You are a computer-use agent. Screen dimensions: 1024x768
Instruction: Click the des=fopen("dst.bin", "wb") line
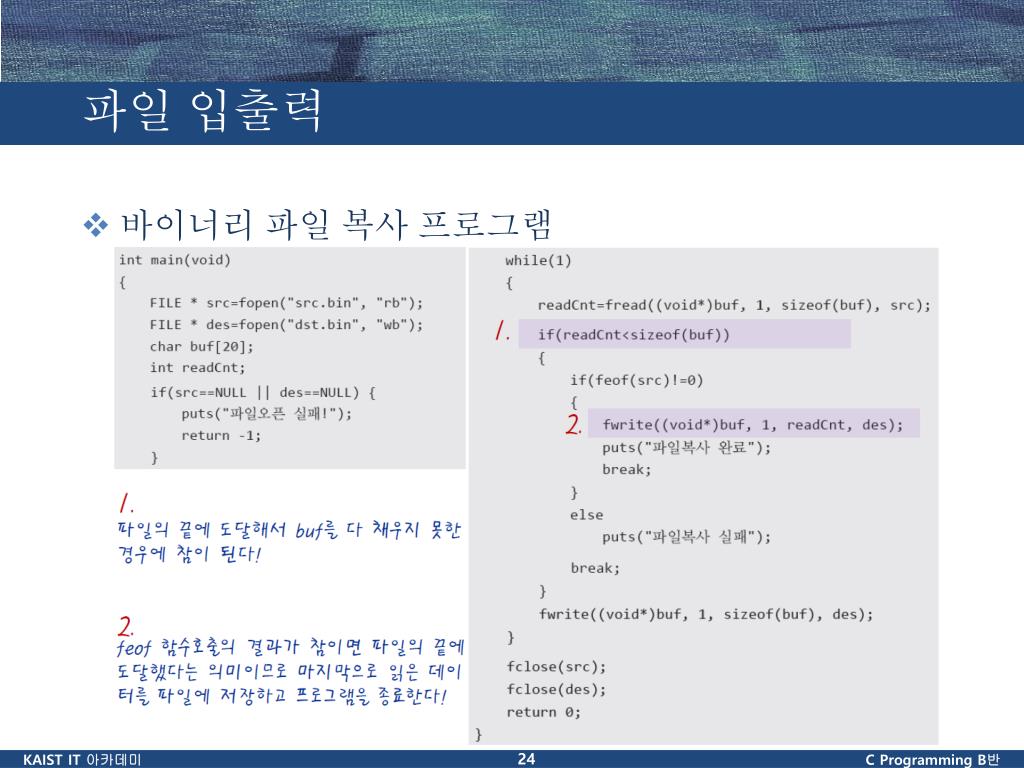coord(286,325)
